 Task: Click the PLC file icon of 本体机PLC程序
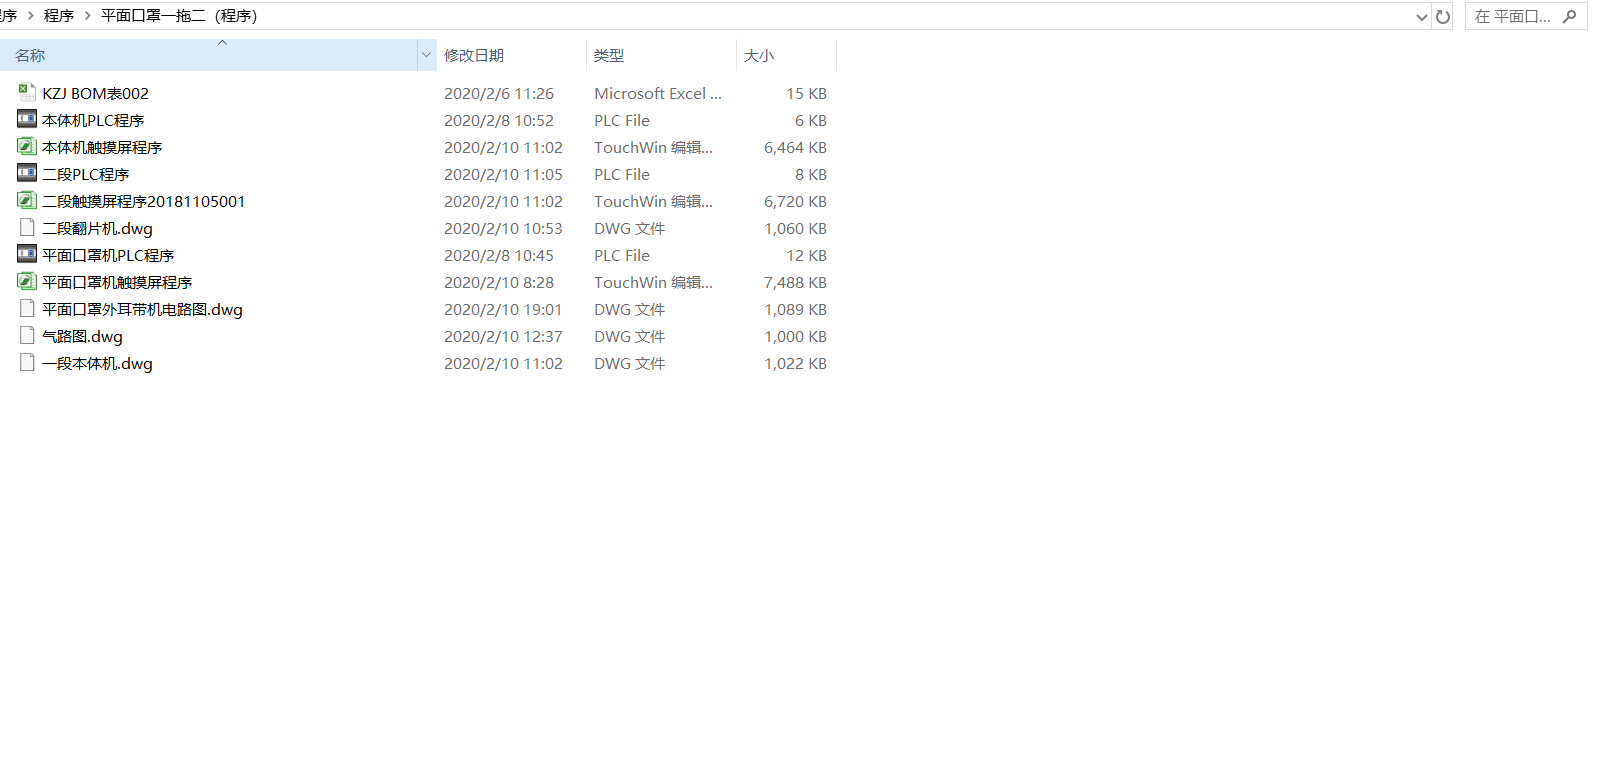(x=27, y=119)
